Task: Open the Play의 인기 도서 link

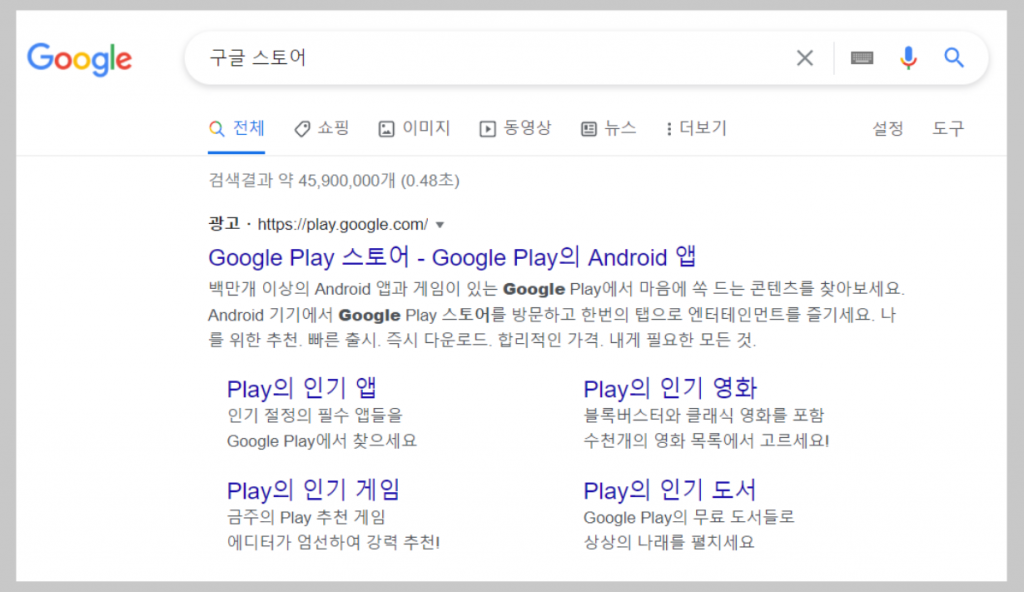Action: coord(670,490)
